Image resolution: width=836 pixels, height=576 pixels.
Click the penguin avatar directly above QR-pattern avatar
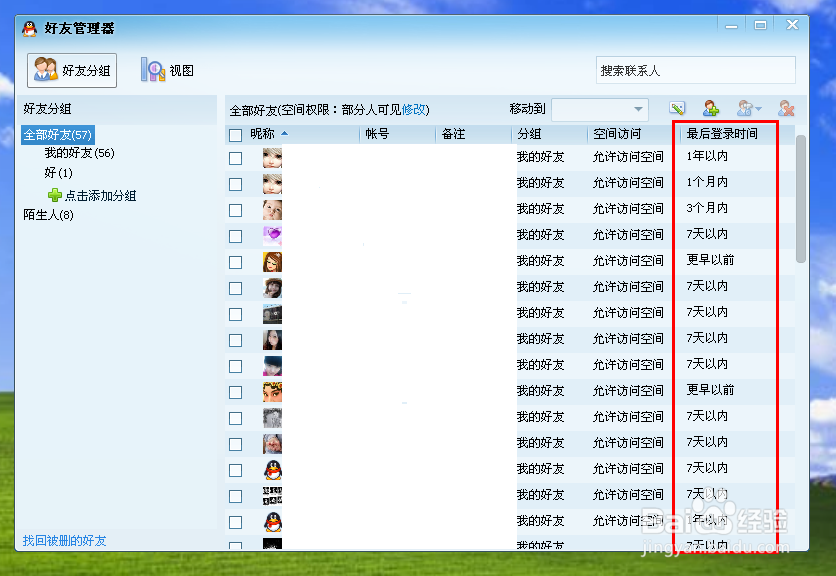point(272,470)
